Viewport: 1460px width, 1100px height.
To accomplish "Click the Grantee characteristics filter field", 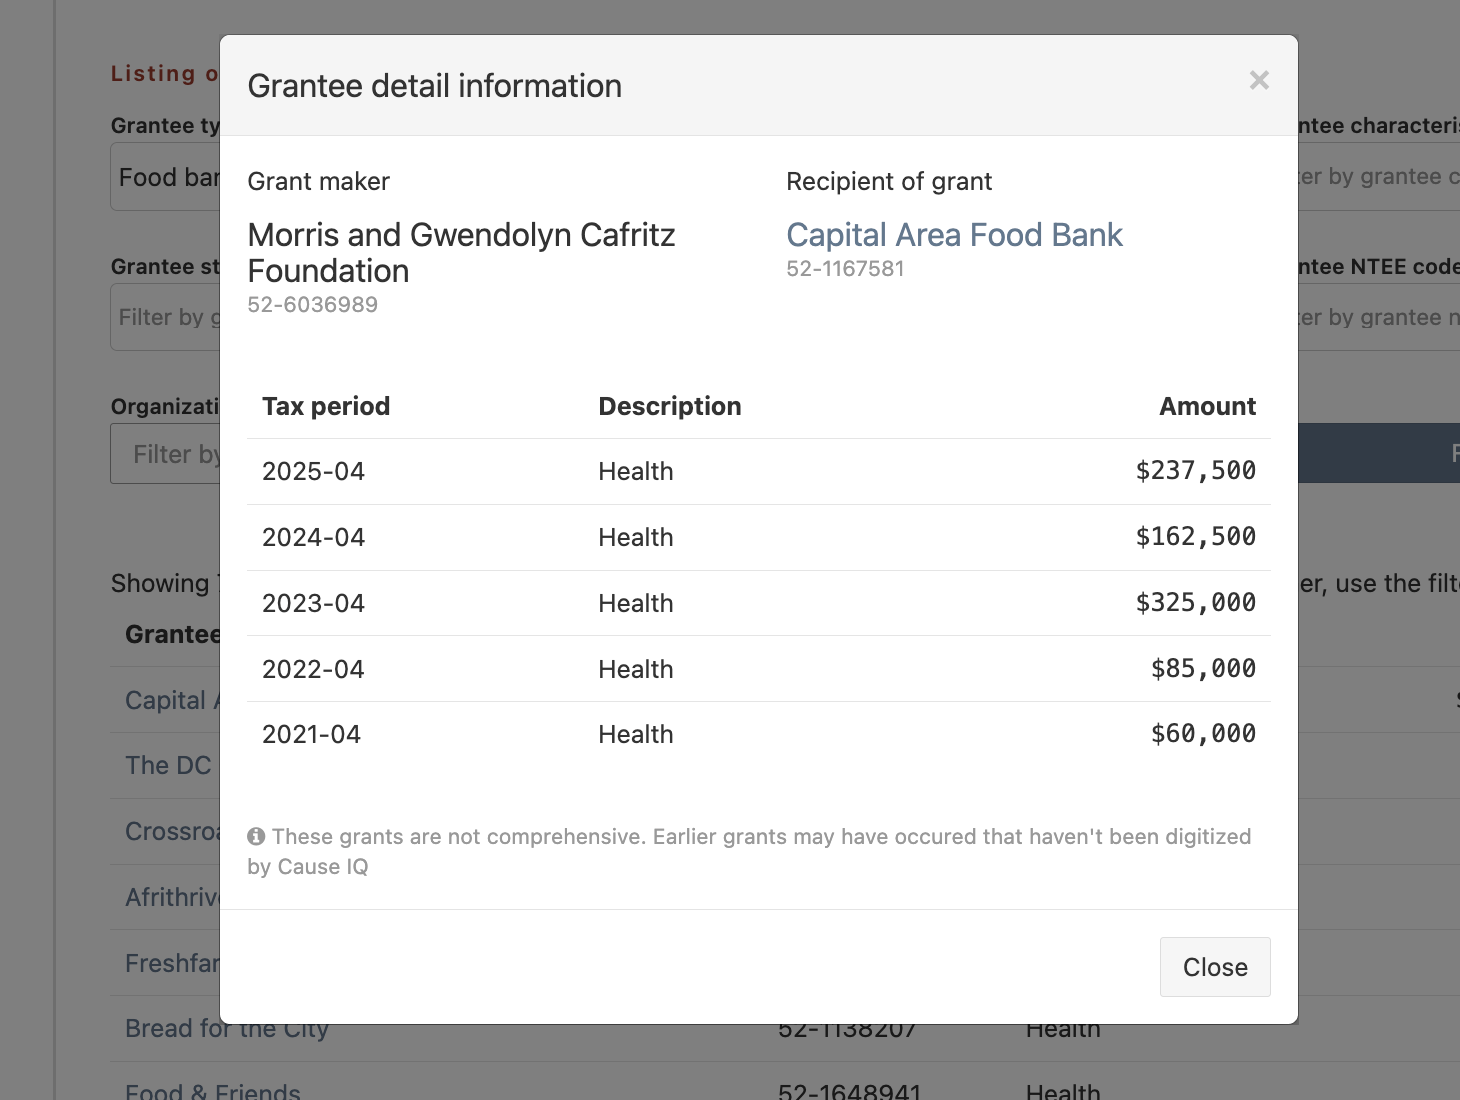I will [1379, 177].
